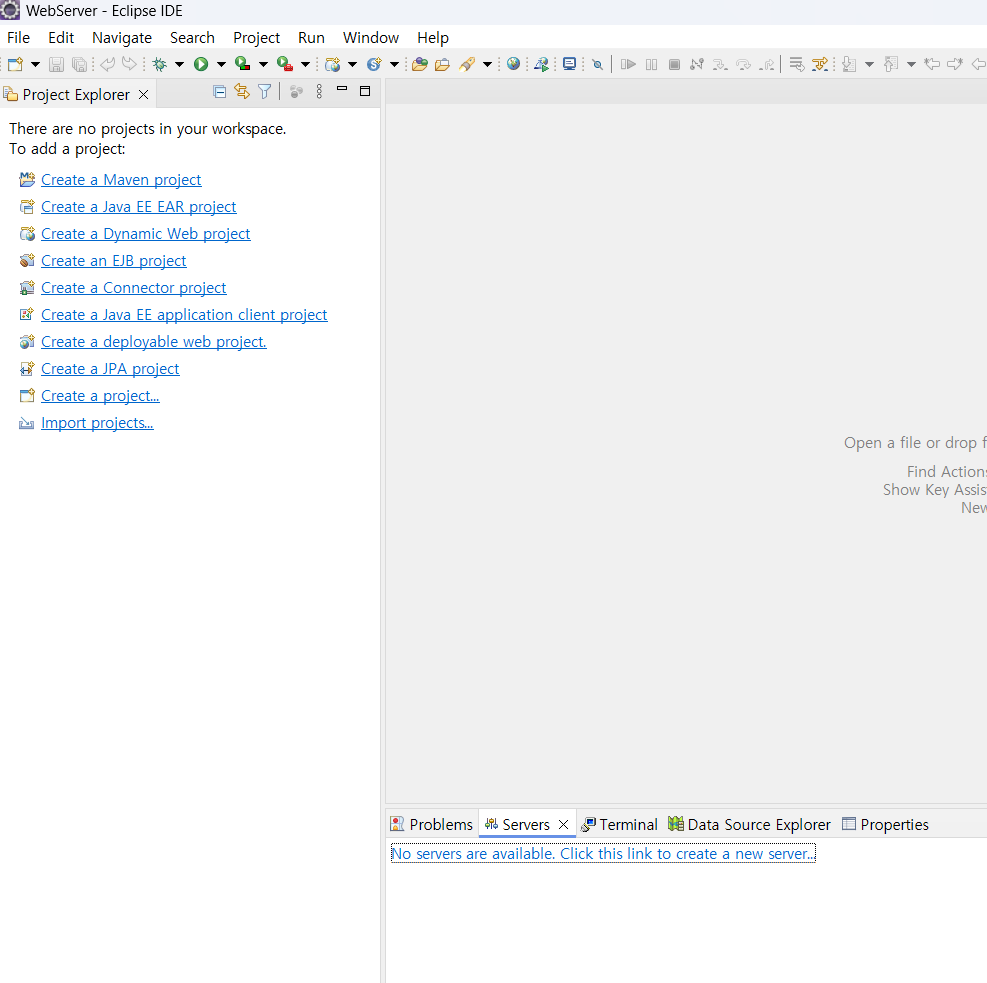The height and width of the screenshot is (983, 987).
Task: Click the Step Over icon
Action: 743,64
